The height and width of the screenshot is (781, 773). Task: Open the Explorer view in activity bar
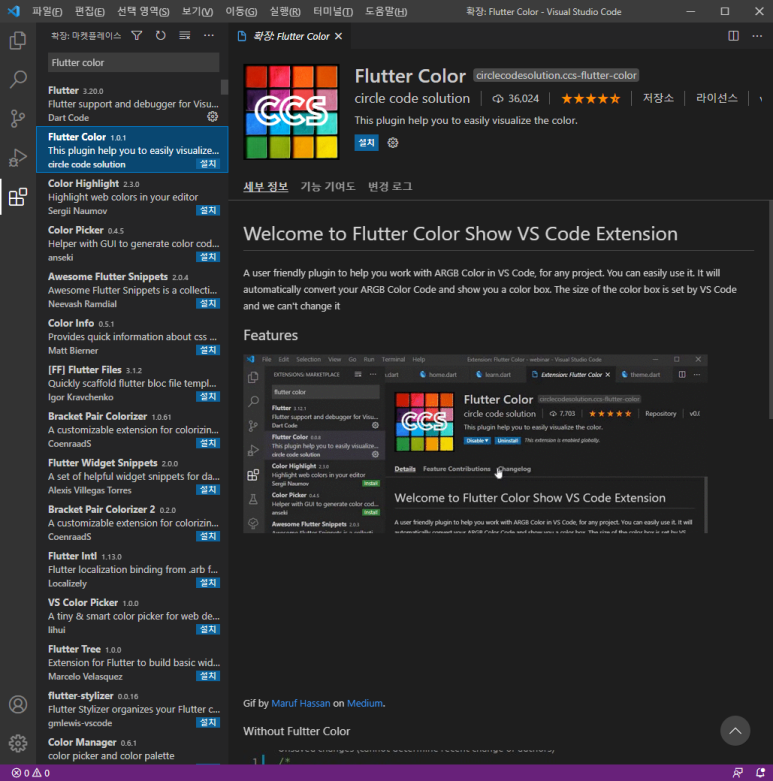18,40
